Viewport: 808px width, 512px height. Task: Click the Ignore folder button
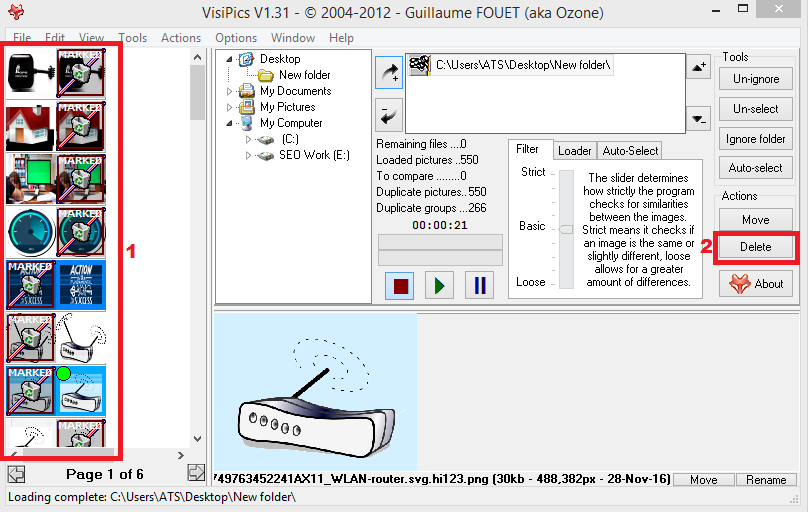755,139
